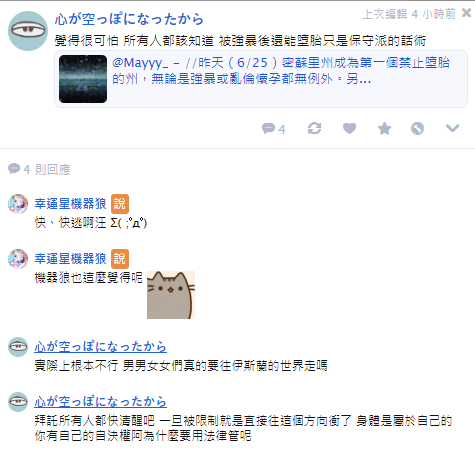Click the globe privacy icon
The height and width of the screenshot is (466, 475).
click(x=417, y=128)
